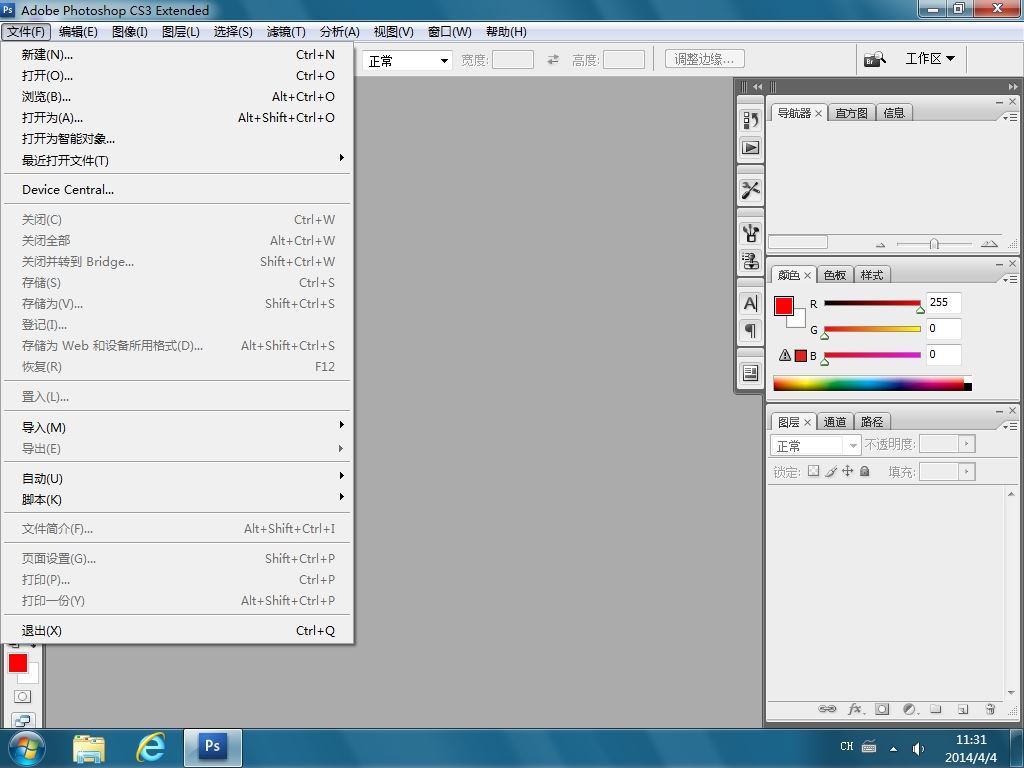The image size is (1024, 768).
Task: Open the color panel options menu
Action: click(1010, 279)
